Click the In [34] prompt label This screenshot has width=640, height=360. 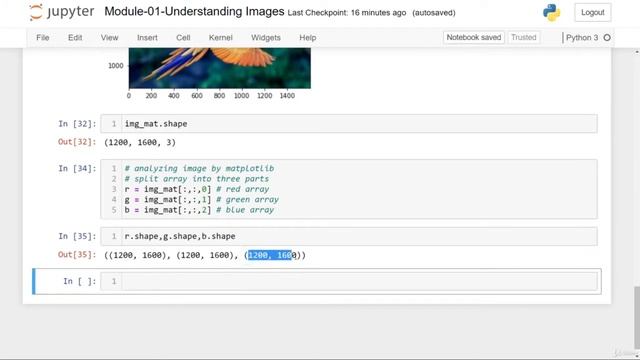[x=77, y=169]
